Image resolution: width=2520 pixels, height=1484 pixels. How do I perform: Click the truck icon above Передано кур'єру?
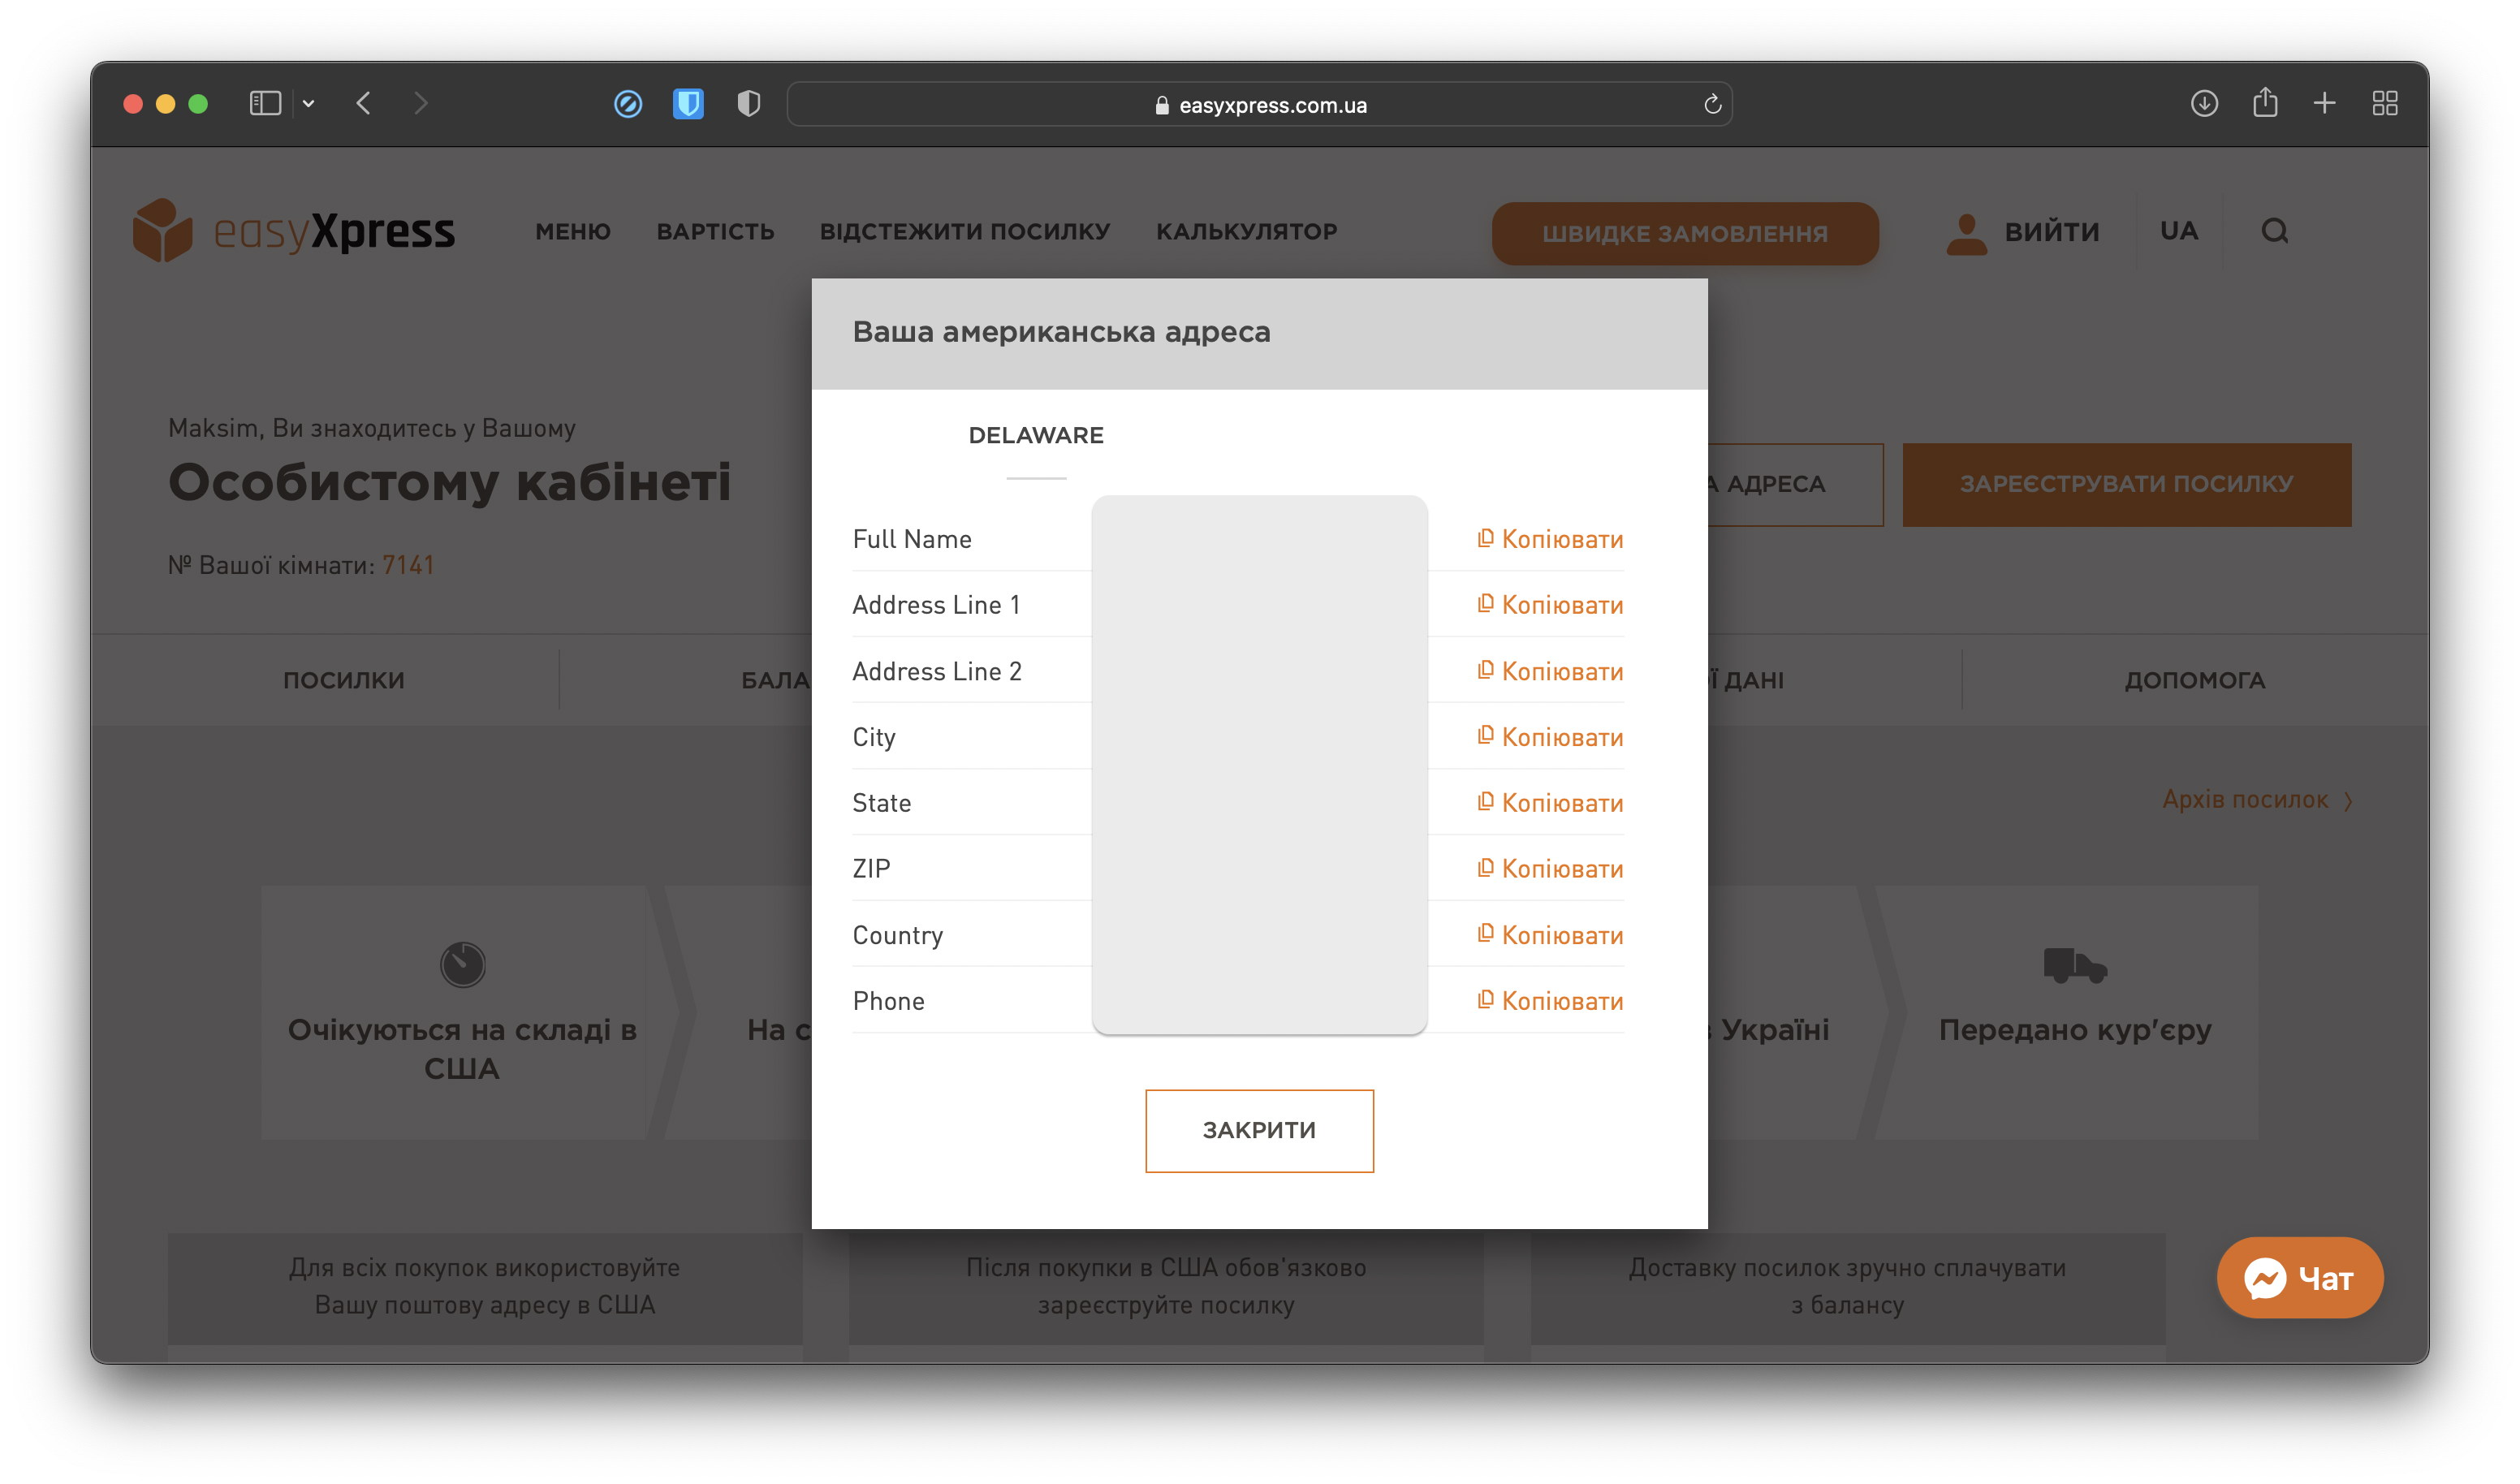pos(2075,965)
